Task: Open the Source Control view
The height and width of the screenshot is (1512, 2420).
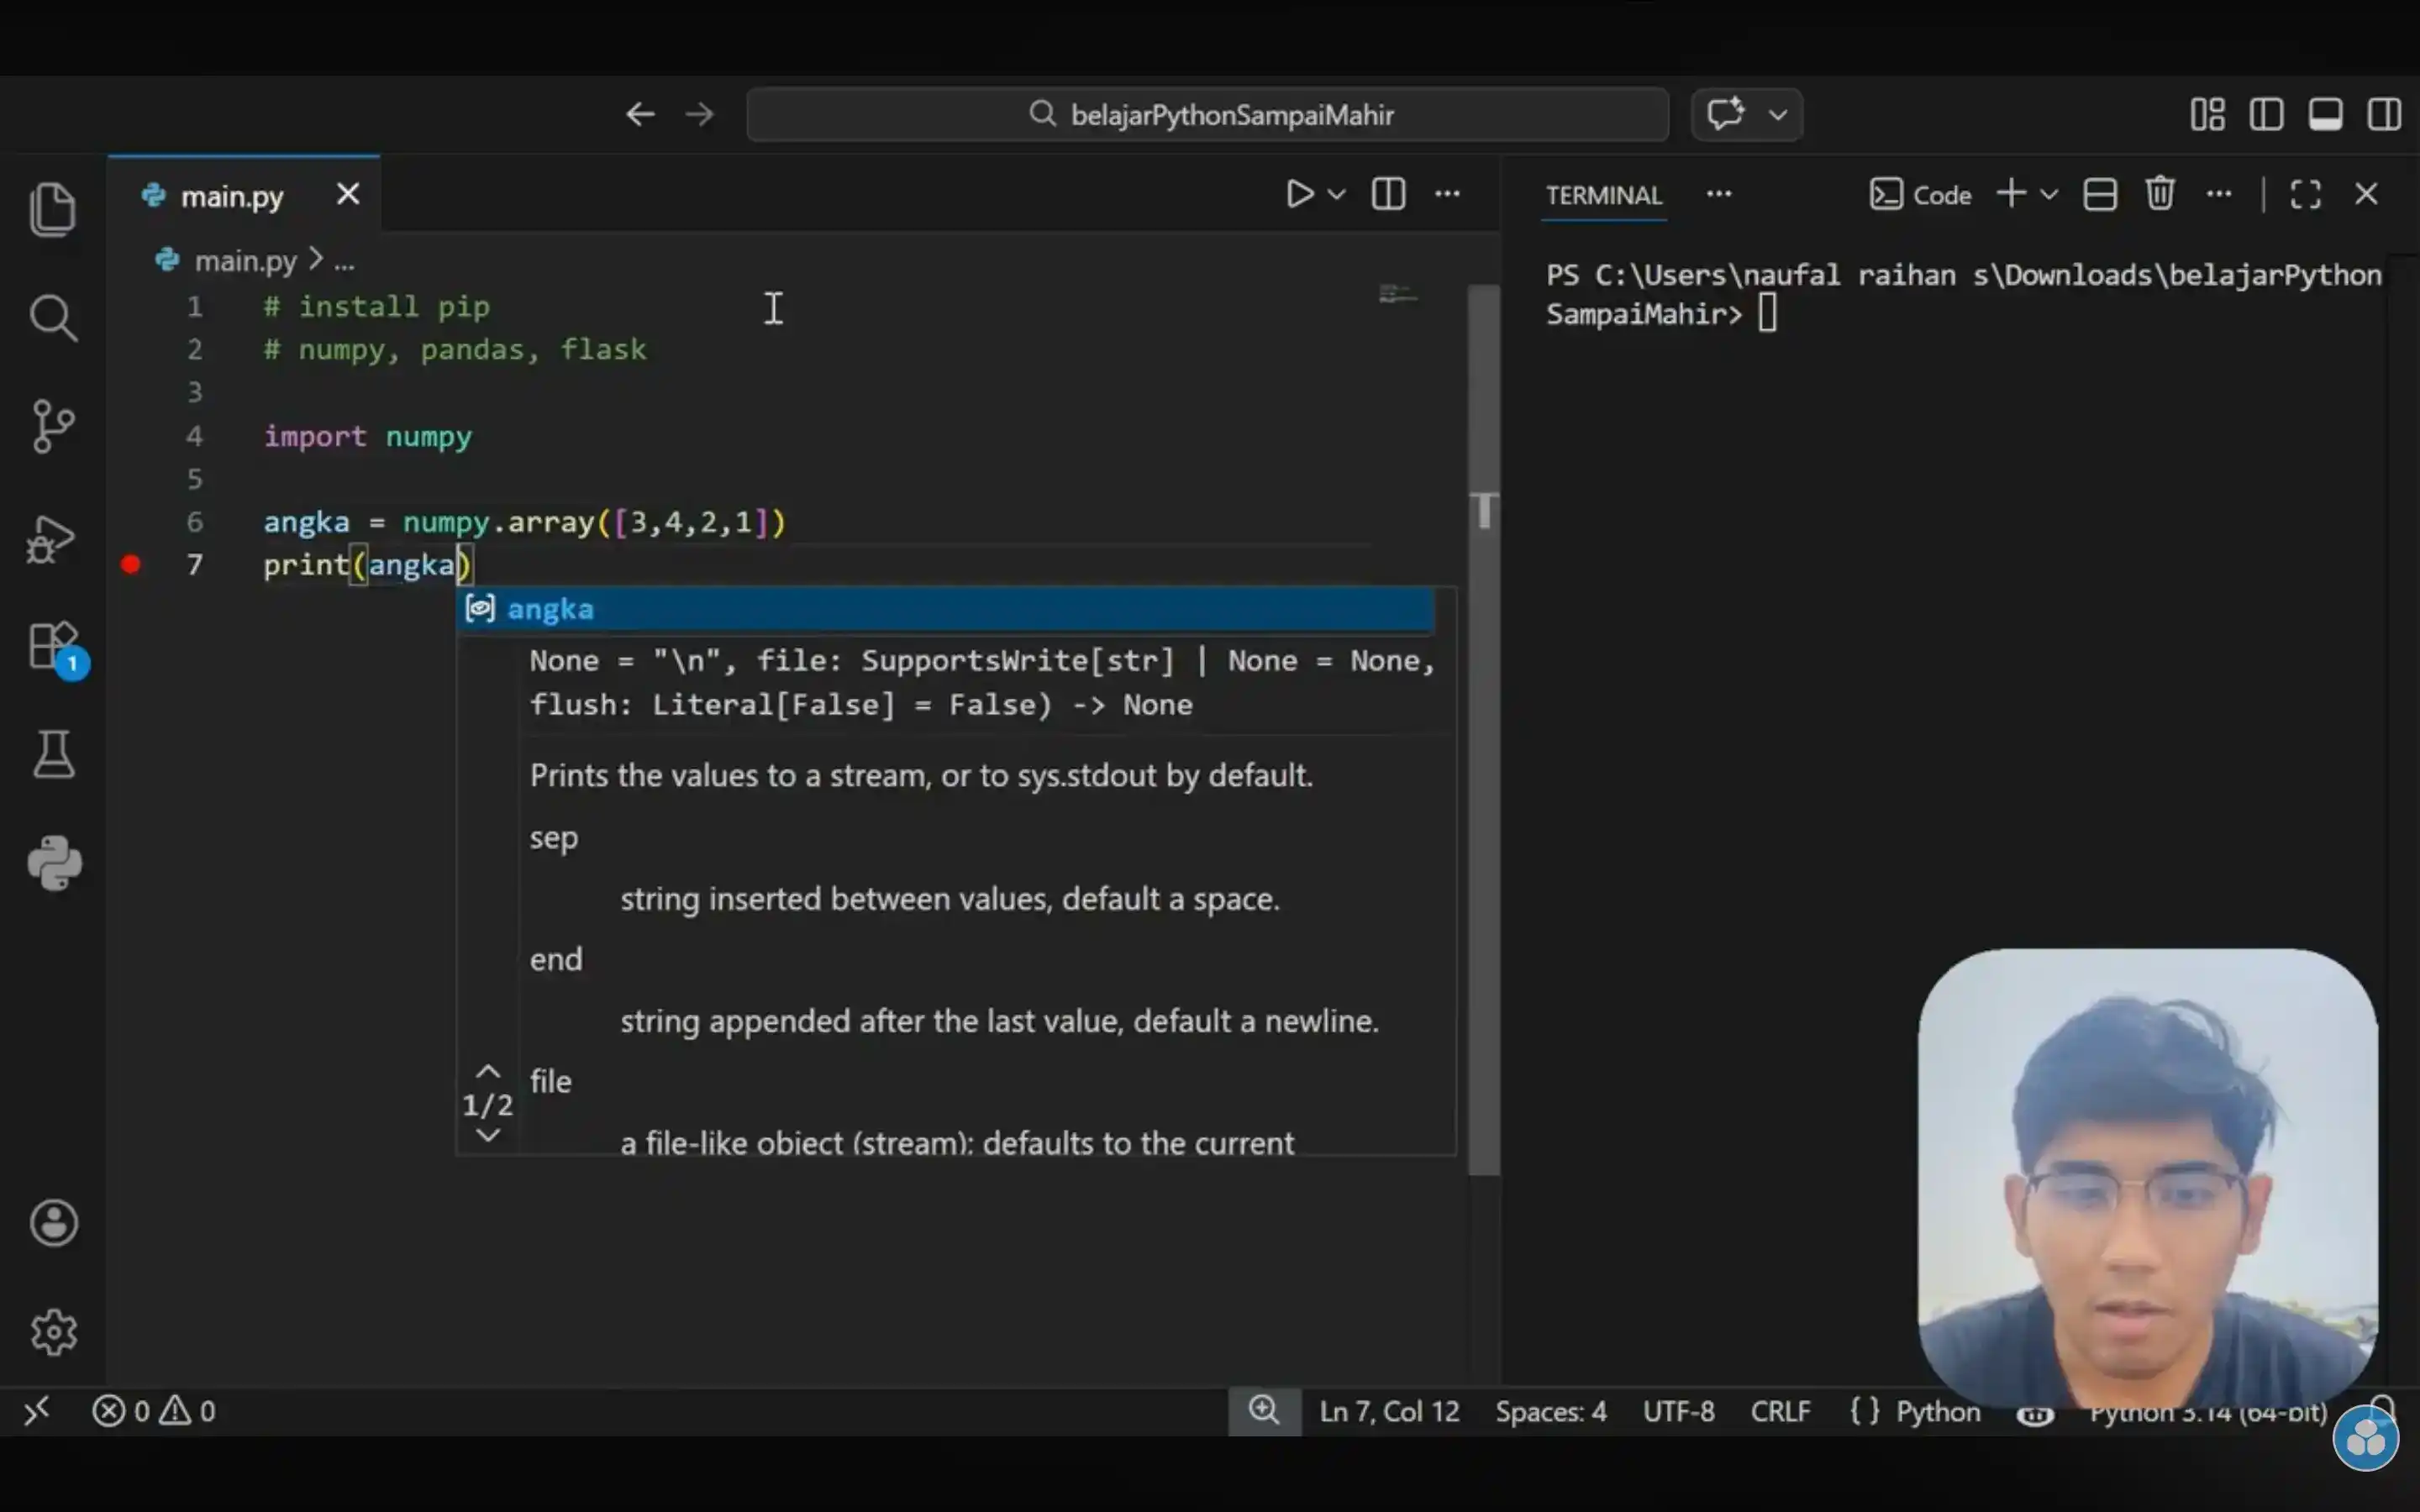Action: point(54,426)
